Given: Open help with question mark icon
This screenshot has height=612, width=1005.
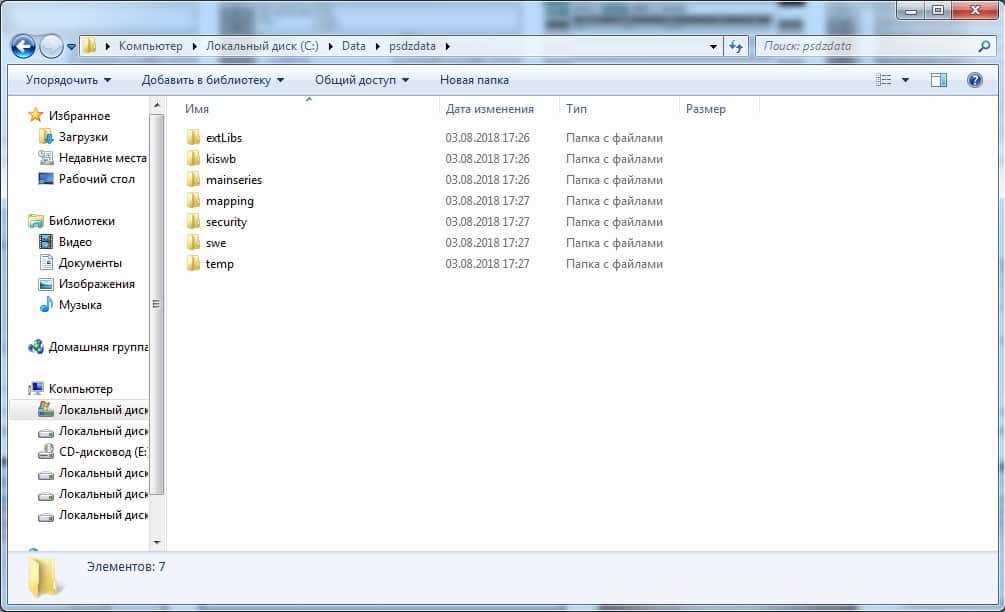Looking at the screenshot, I should [974, 80].
